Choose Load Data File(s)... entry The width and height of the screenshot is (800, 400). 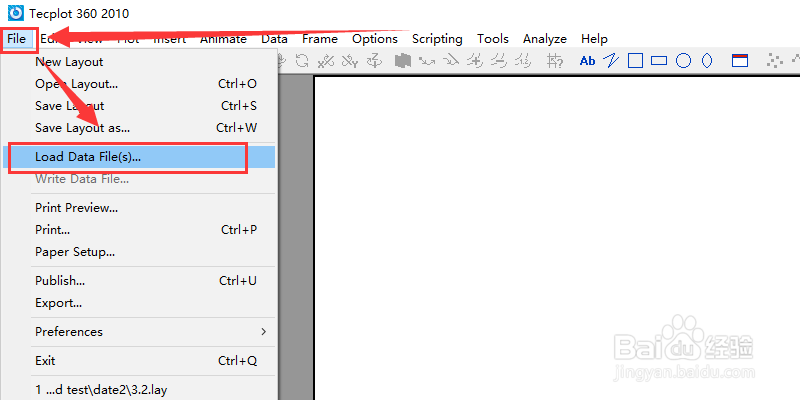(x=139, y=157)
